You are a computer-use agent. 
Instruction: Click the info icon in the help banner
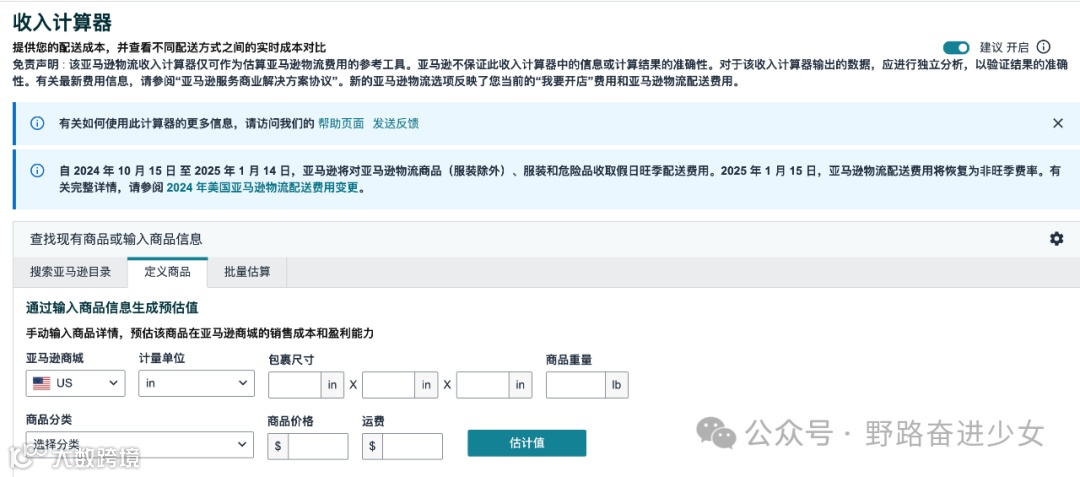(37, 123)
